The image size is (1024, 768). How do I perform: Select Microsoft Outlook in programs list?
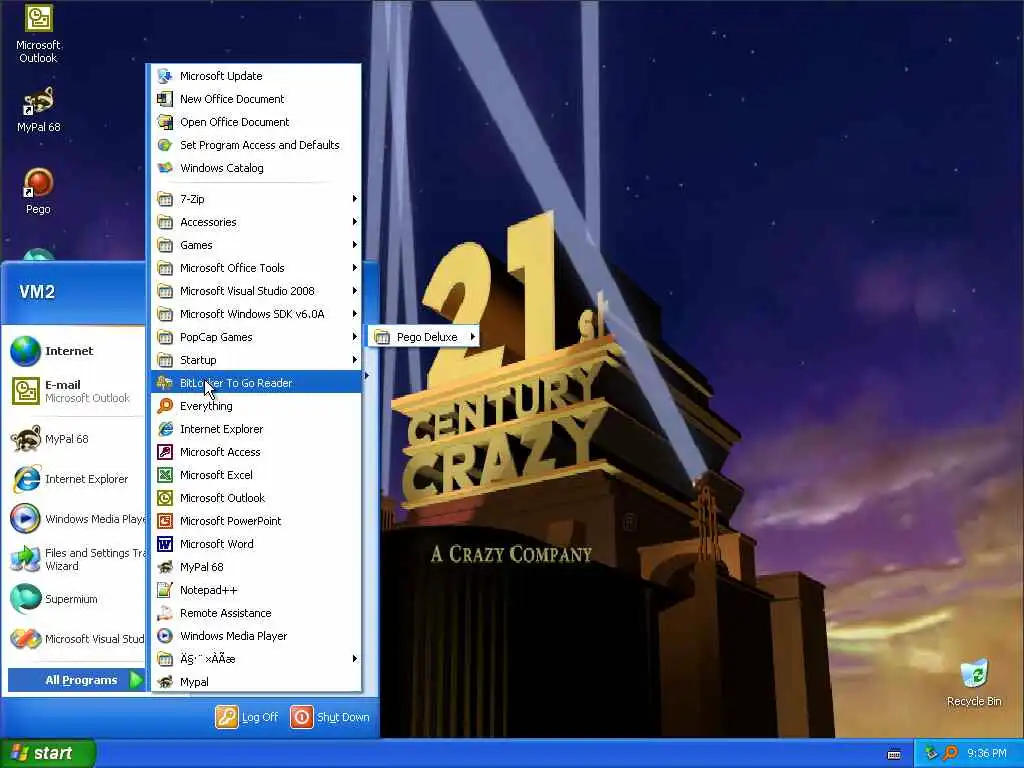(x=257, y=498)
